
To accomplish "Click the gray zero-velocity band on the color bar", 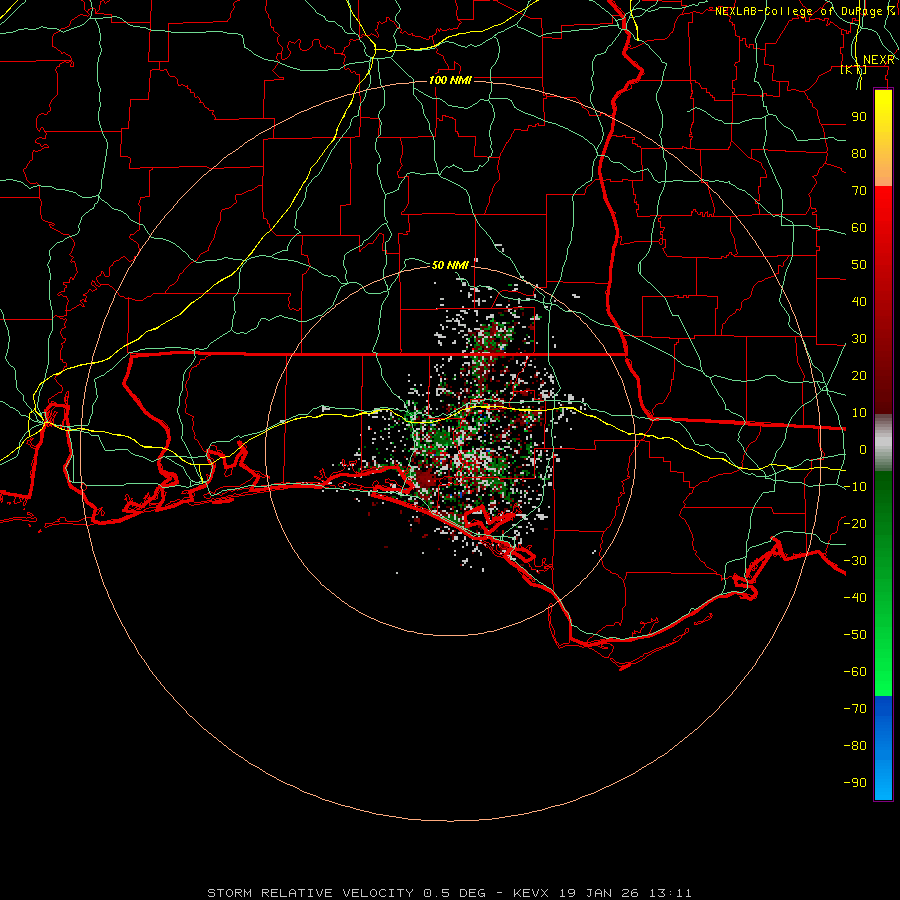I will coord(883,443).
